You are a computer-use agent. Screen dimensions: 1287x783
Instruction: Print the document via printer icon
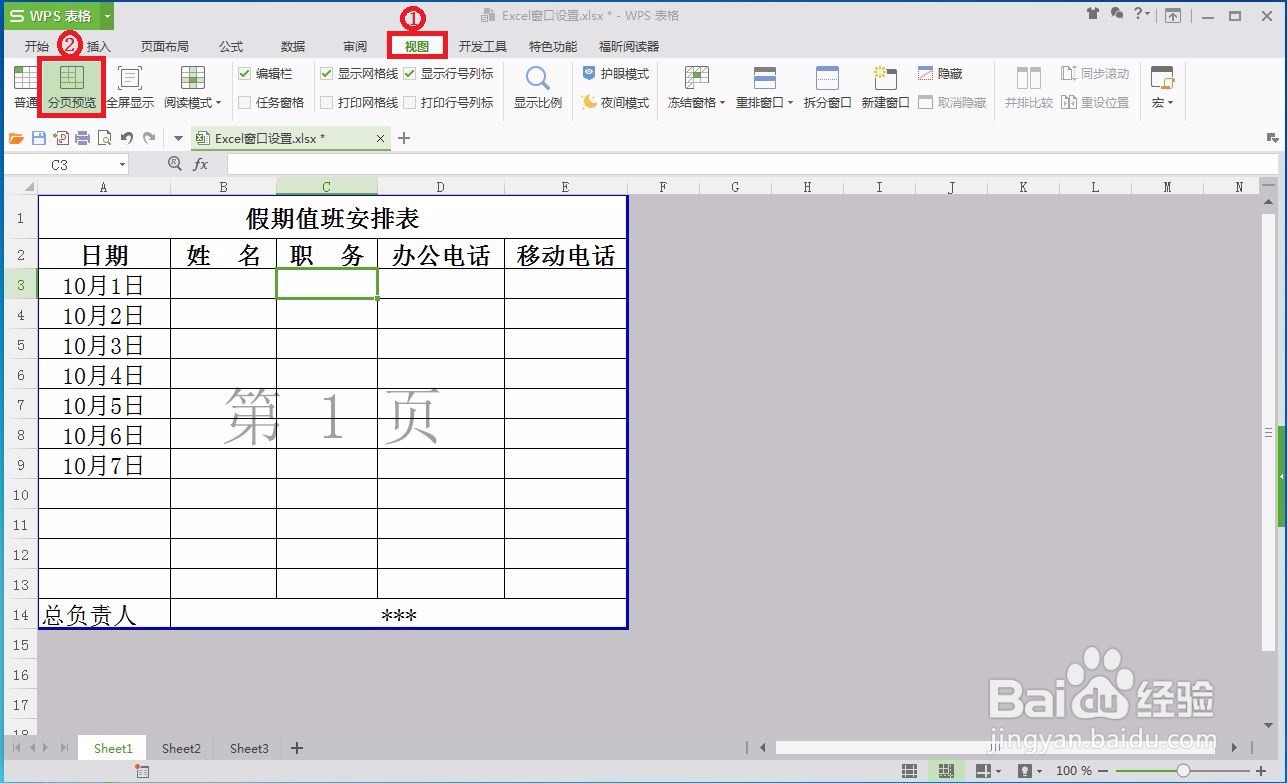point(83,139)
